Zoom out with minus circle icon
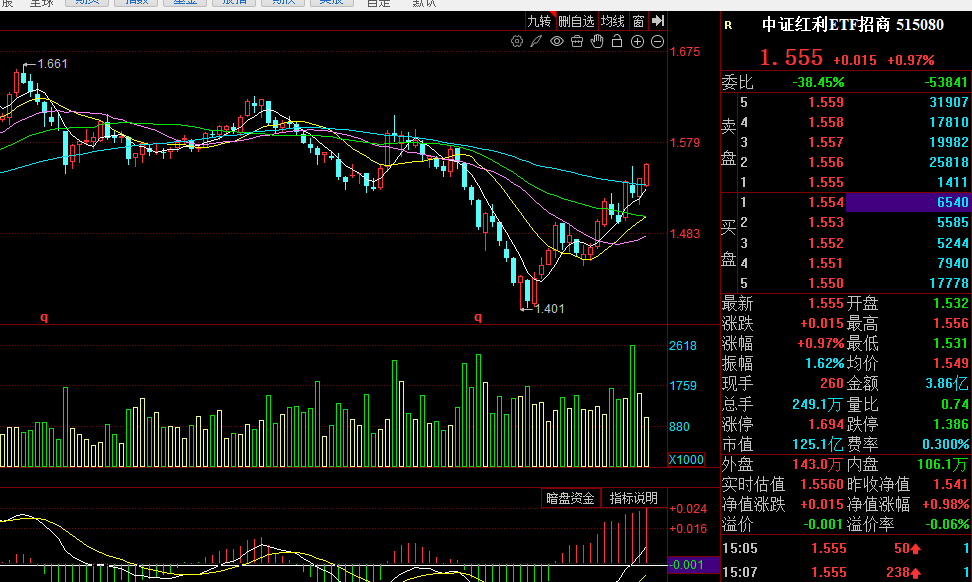This screenshot has height=582, width=972. click(x=657, y=42)
